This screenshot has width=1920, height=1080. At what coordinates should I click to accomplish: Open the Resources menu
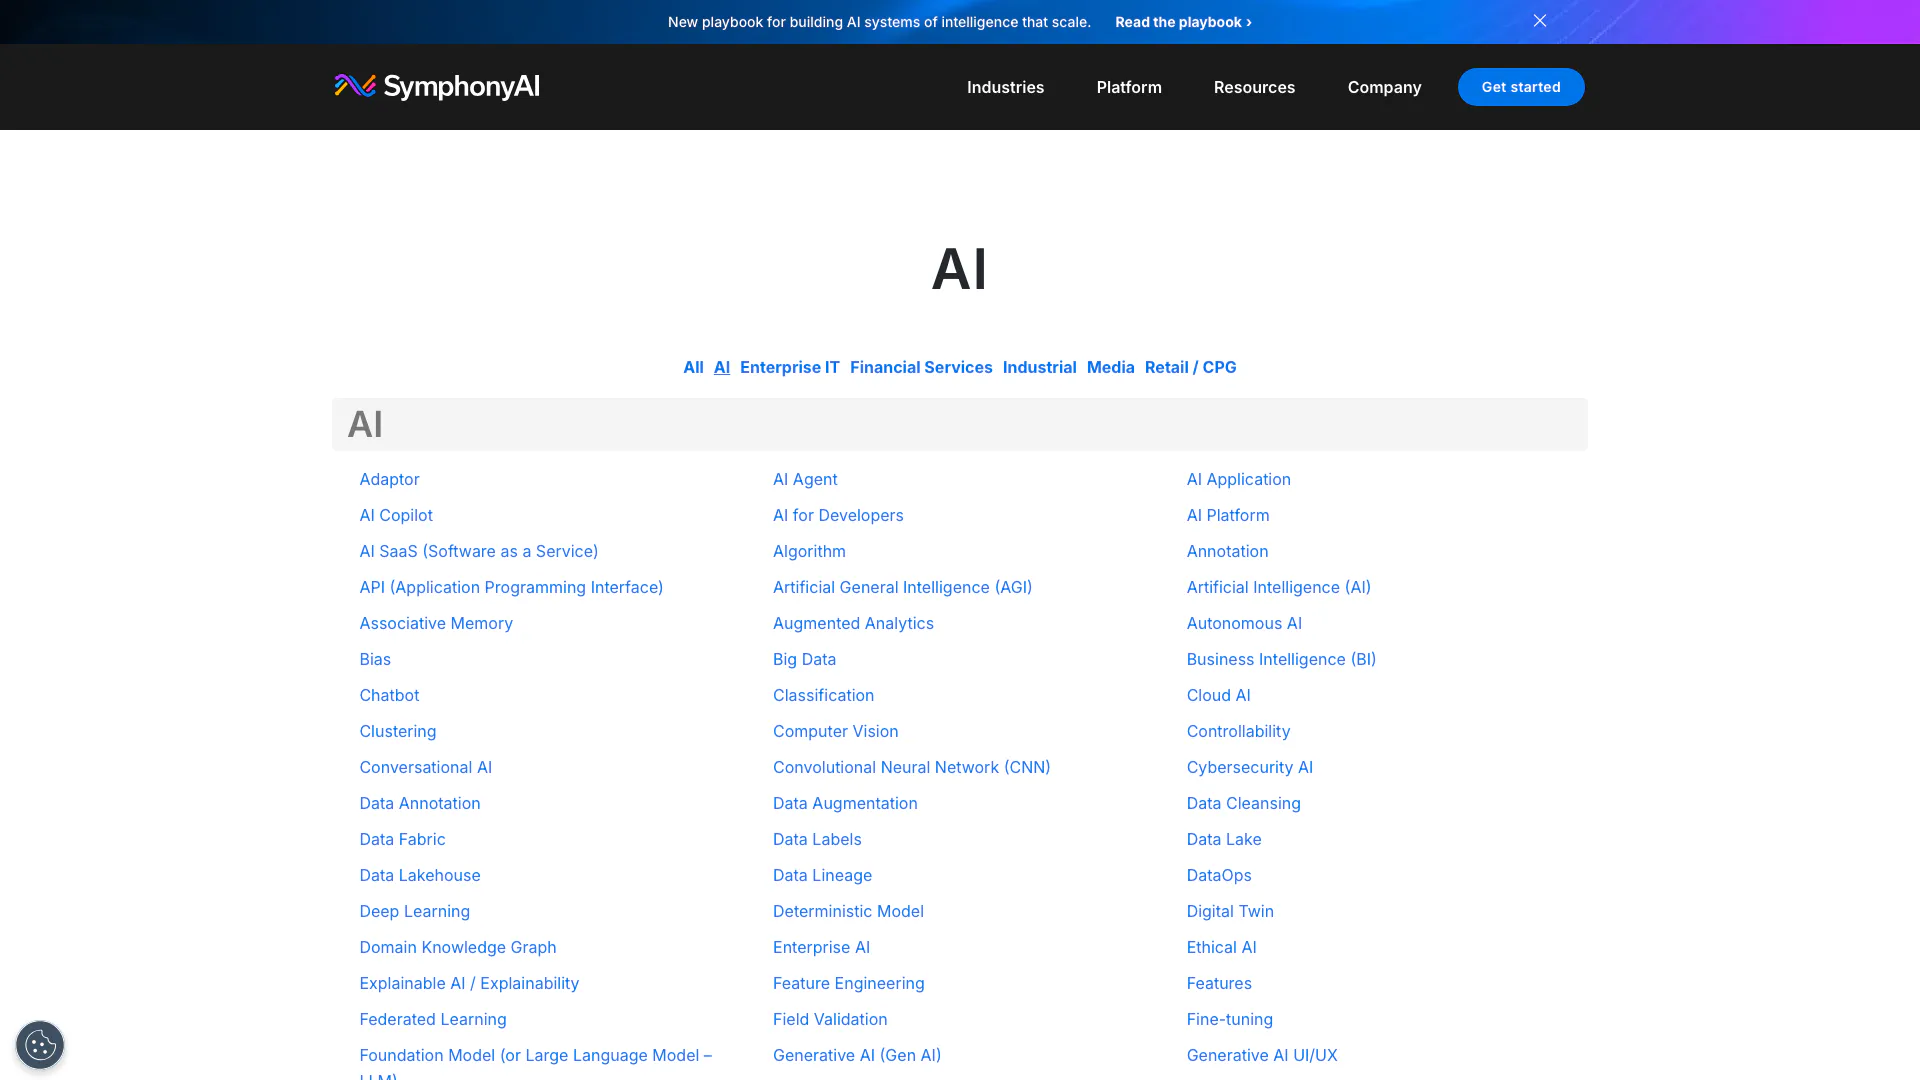1254,87
